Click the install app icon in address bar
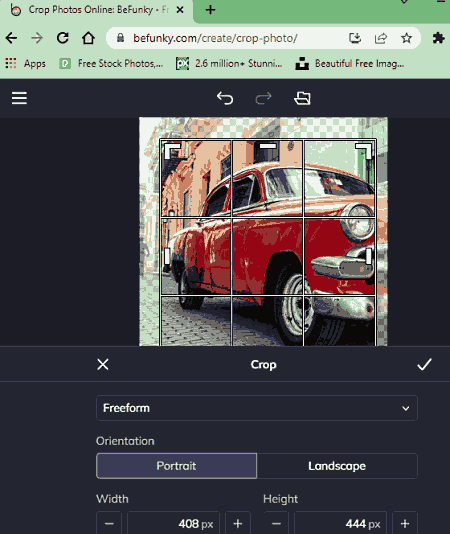The image size is (450, 534). click(355, 38)
